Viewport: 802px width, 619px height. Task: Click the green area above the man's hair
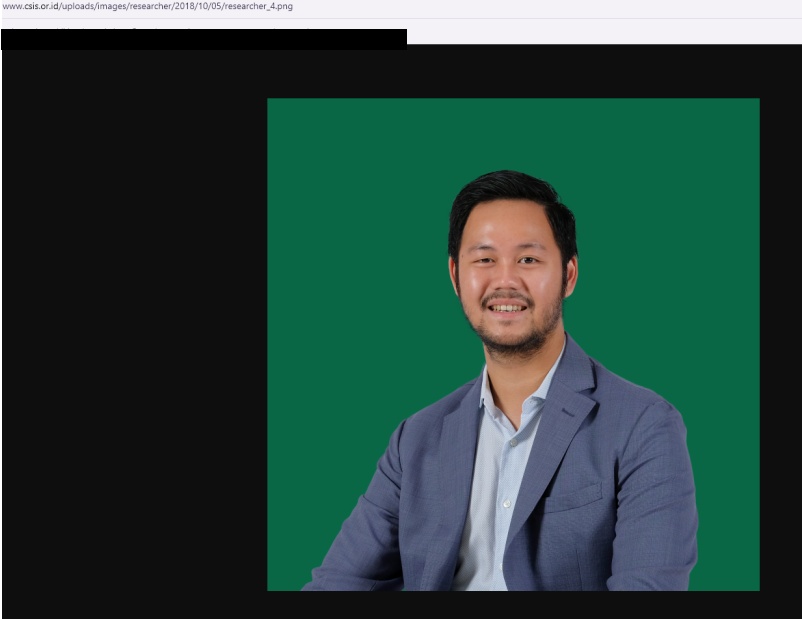[x=512, y=135]
